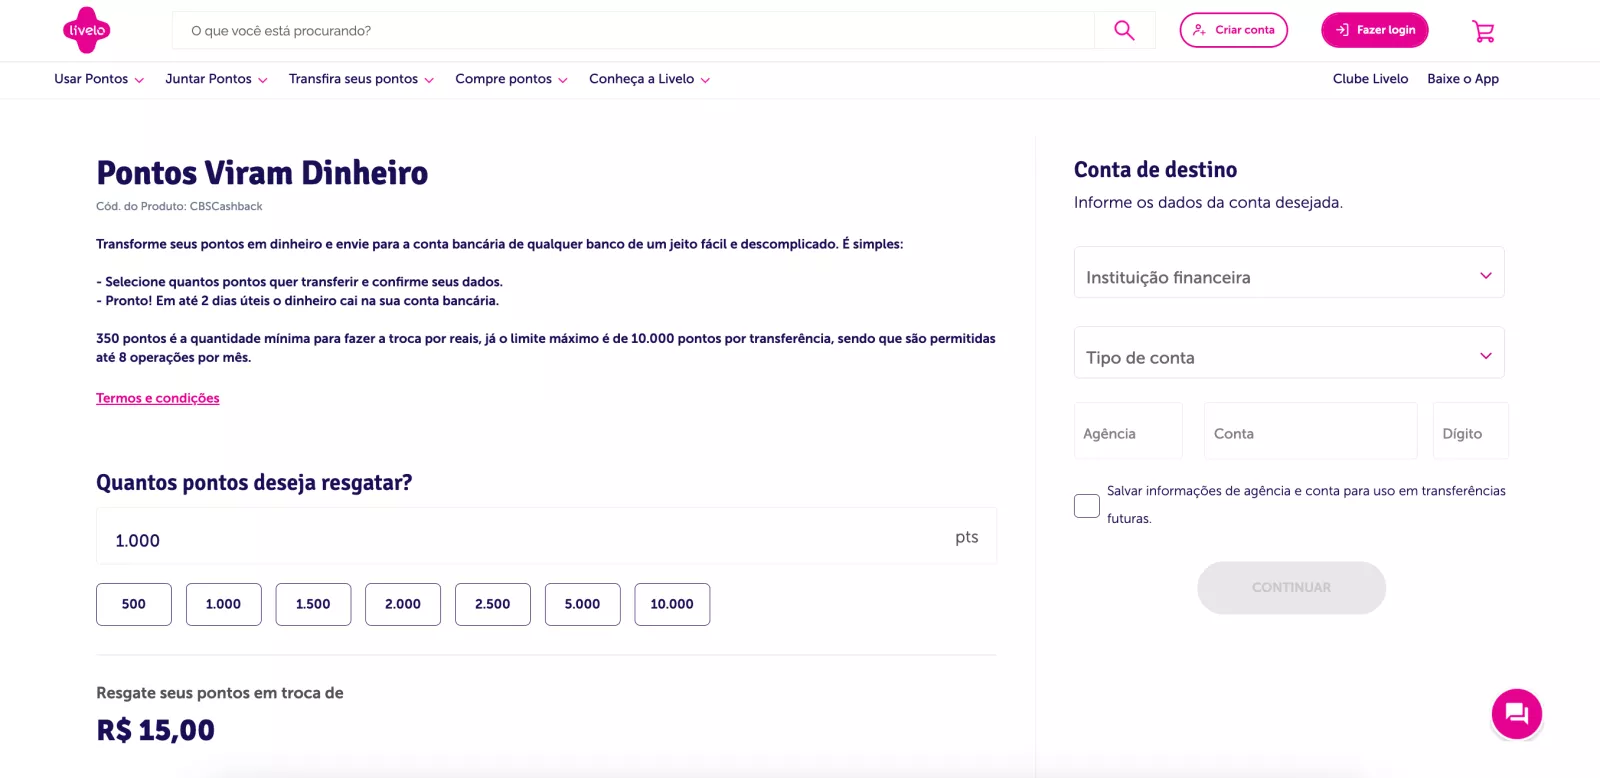Select the 10.000 points button
1600x778 pixels.
[x=672, y=604]
